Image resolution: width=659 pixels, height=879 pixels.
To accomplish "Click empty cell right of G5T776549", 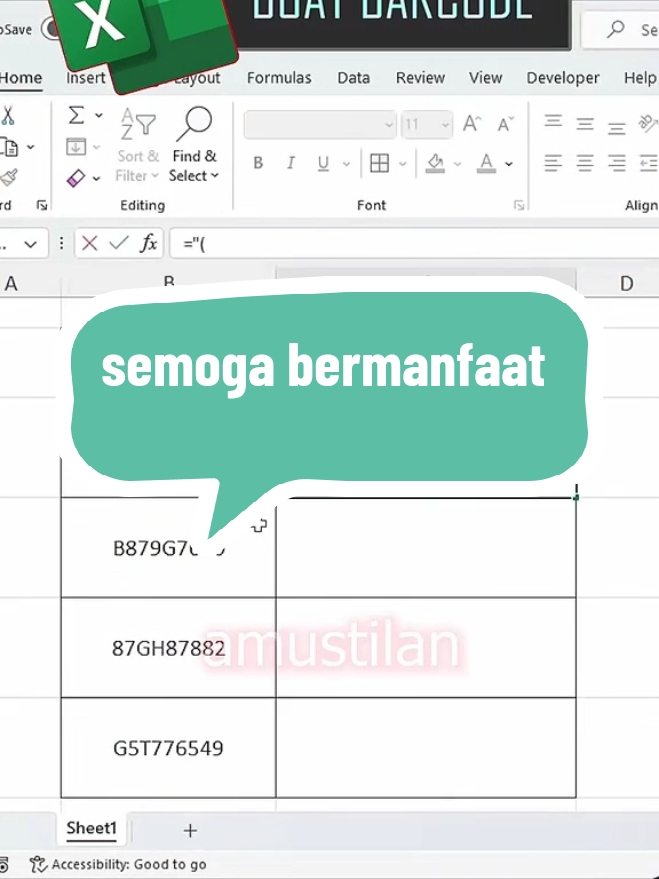I will click(x=426, y=748).
